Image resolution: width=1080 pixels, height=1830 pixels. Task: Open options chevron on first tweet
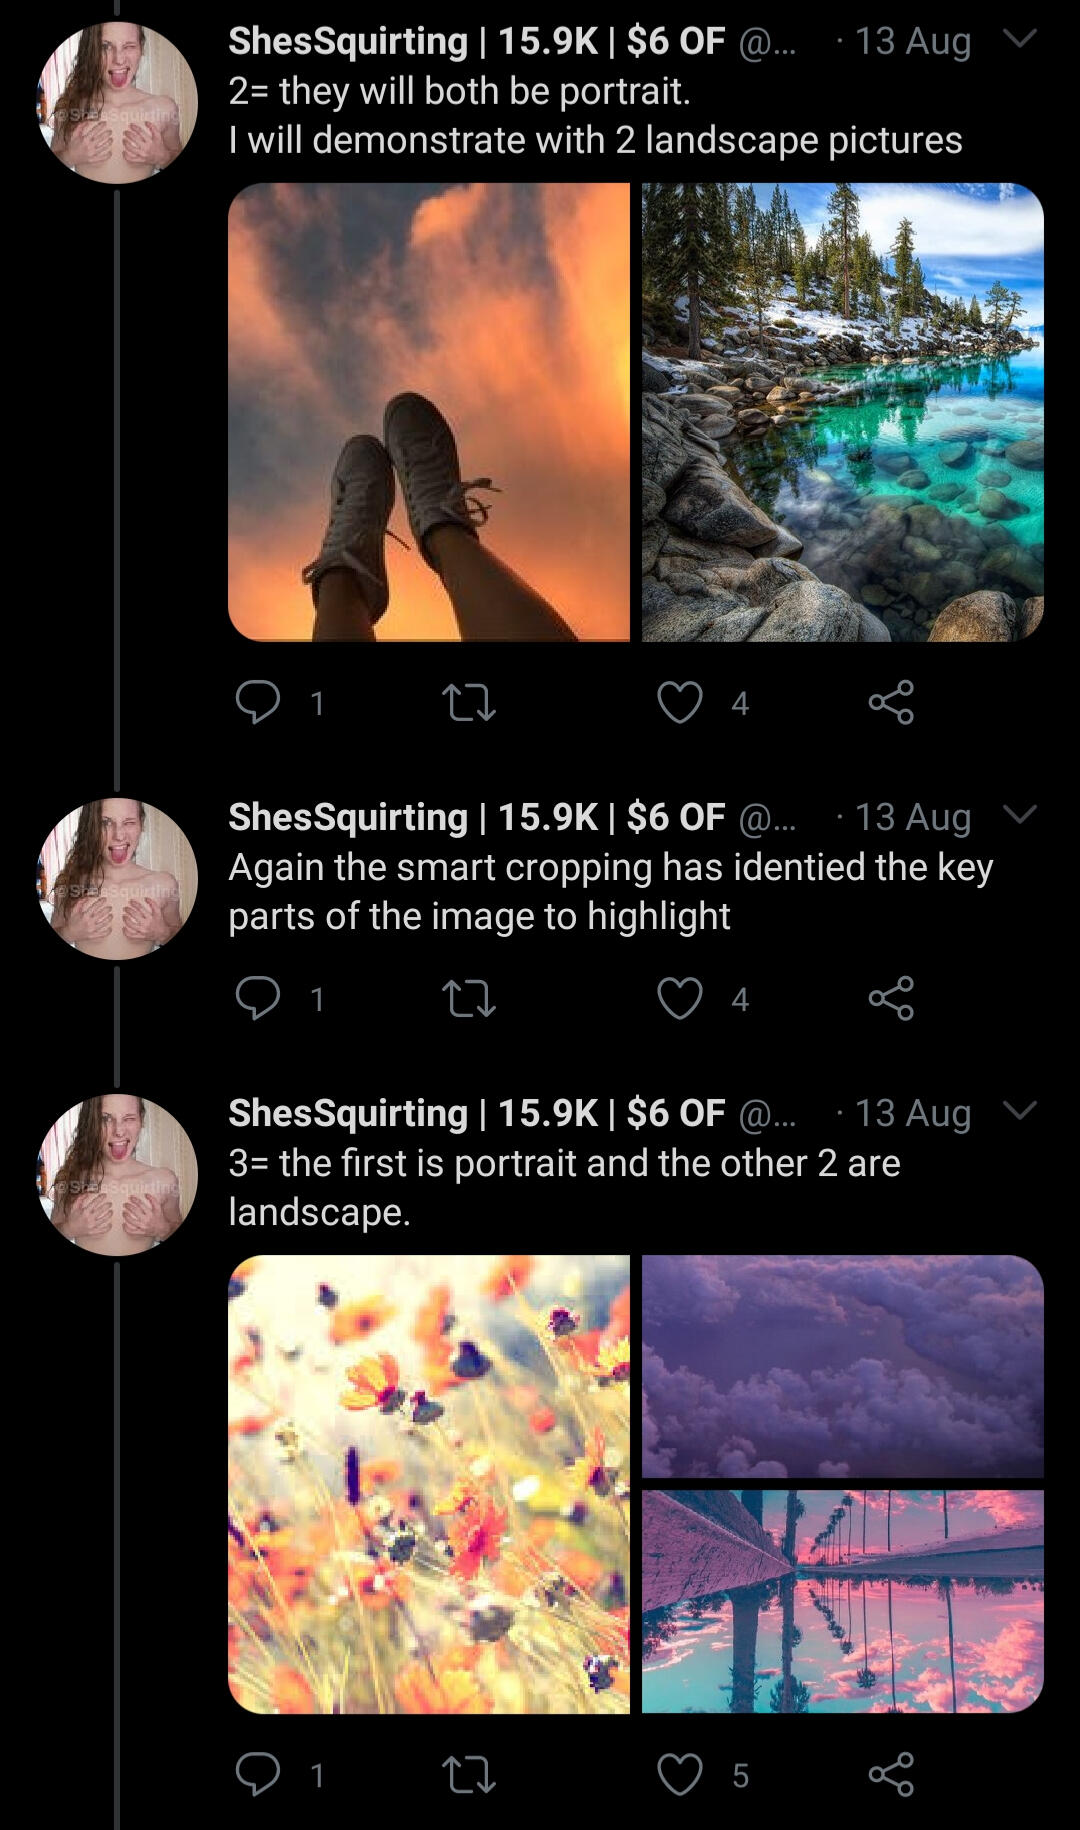coord(1019,40)
